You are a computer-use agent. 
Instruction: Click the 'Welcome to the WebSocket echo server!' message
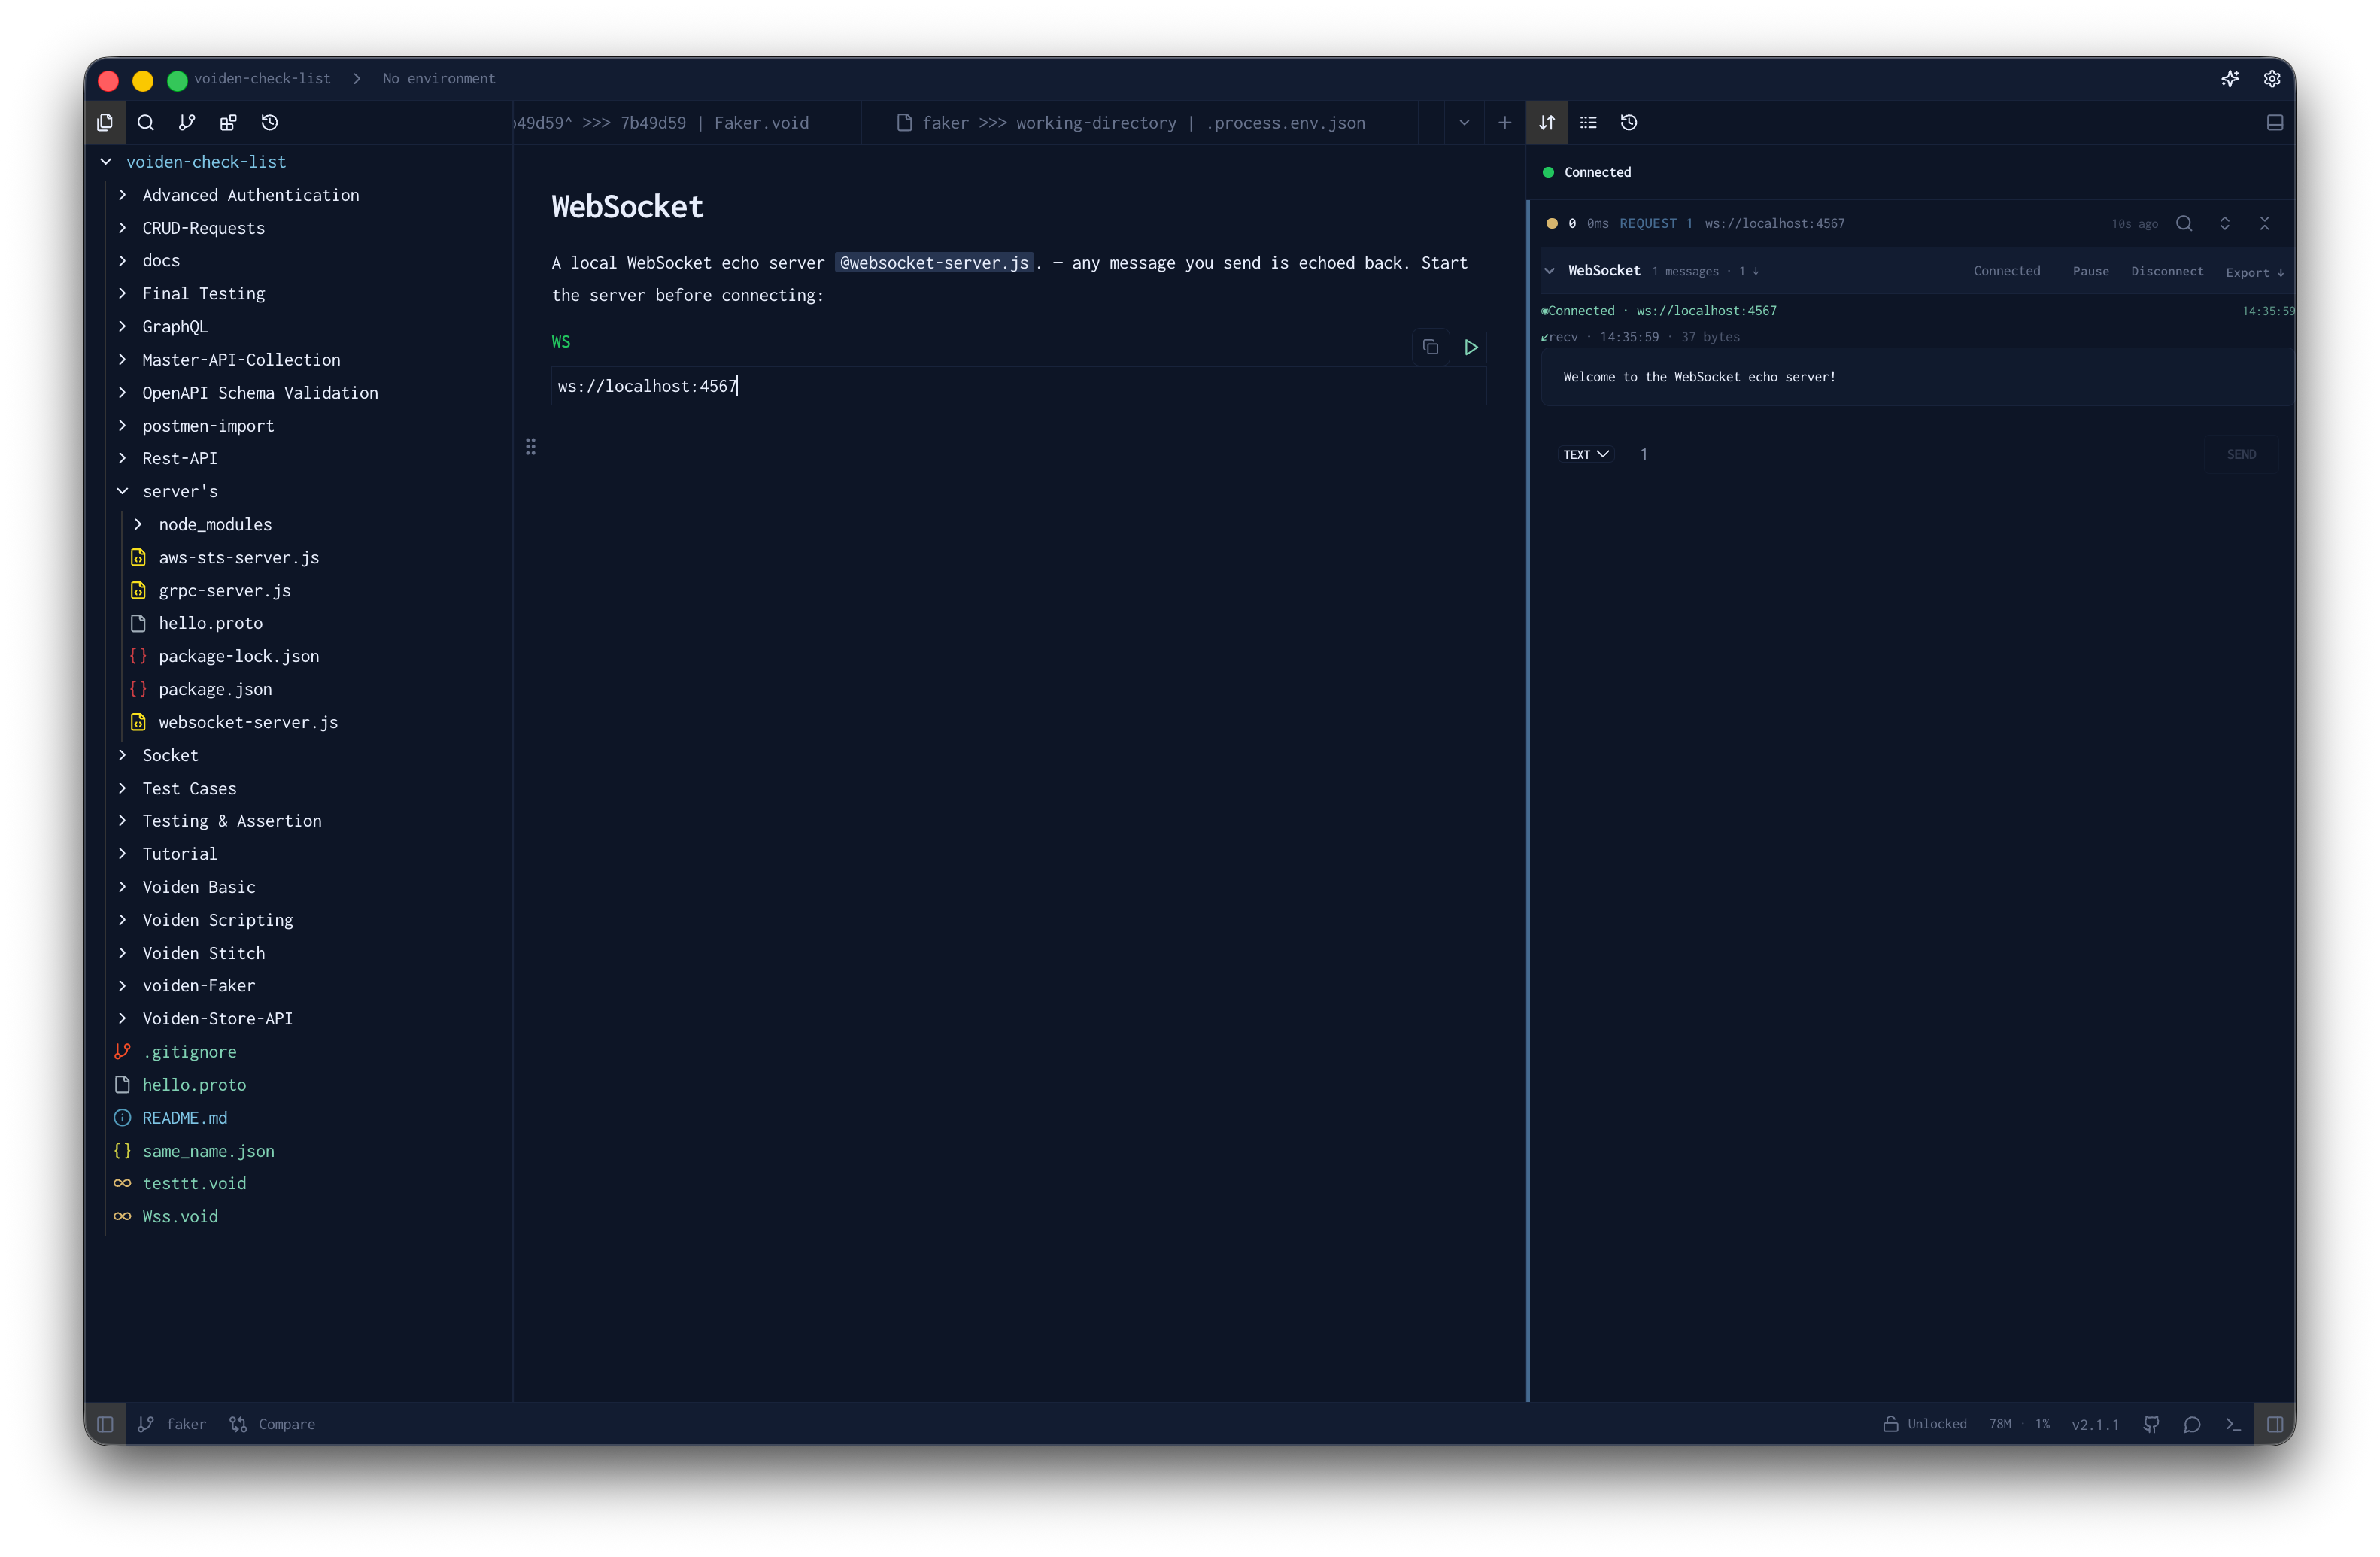point(1699,377)
